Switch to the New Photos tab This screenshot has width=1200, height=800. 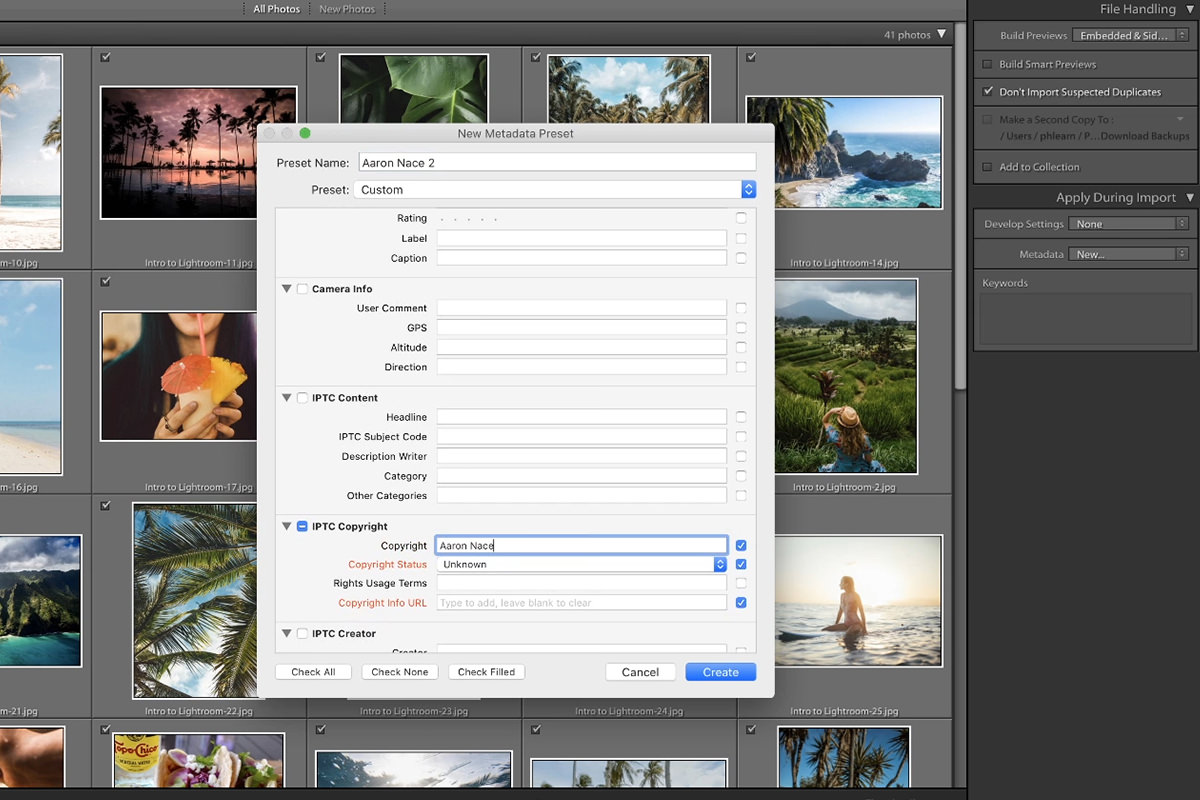pyautogui.click(x=347, y=9)
